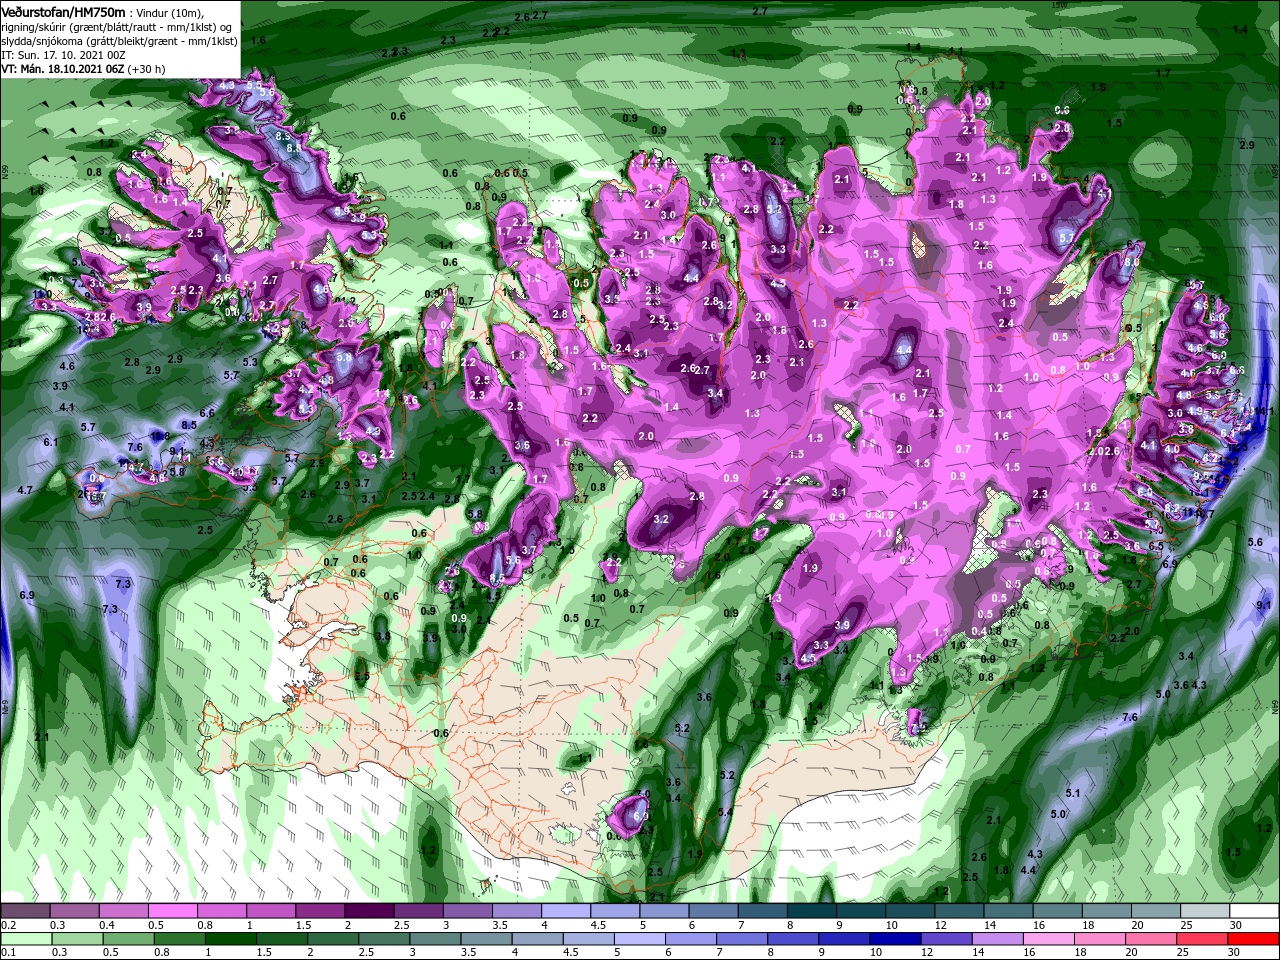Pick the bright pink 0.5 snow legend swatch
1280x960 pixels.
click(172, 911)
